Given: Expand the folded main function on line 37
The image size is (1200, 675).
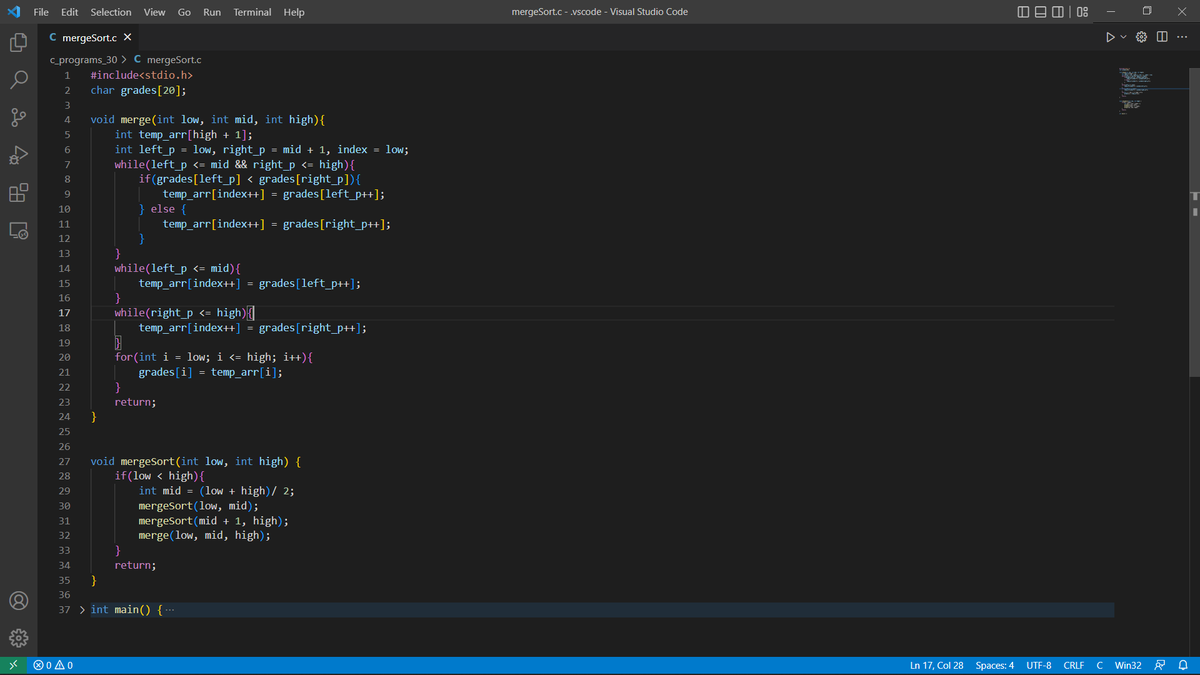Looking at the screenshot, I should 81,609.
